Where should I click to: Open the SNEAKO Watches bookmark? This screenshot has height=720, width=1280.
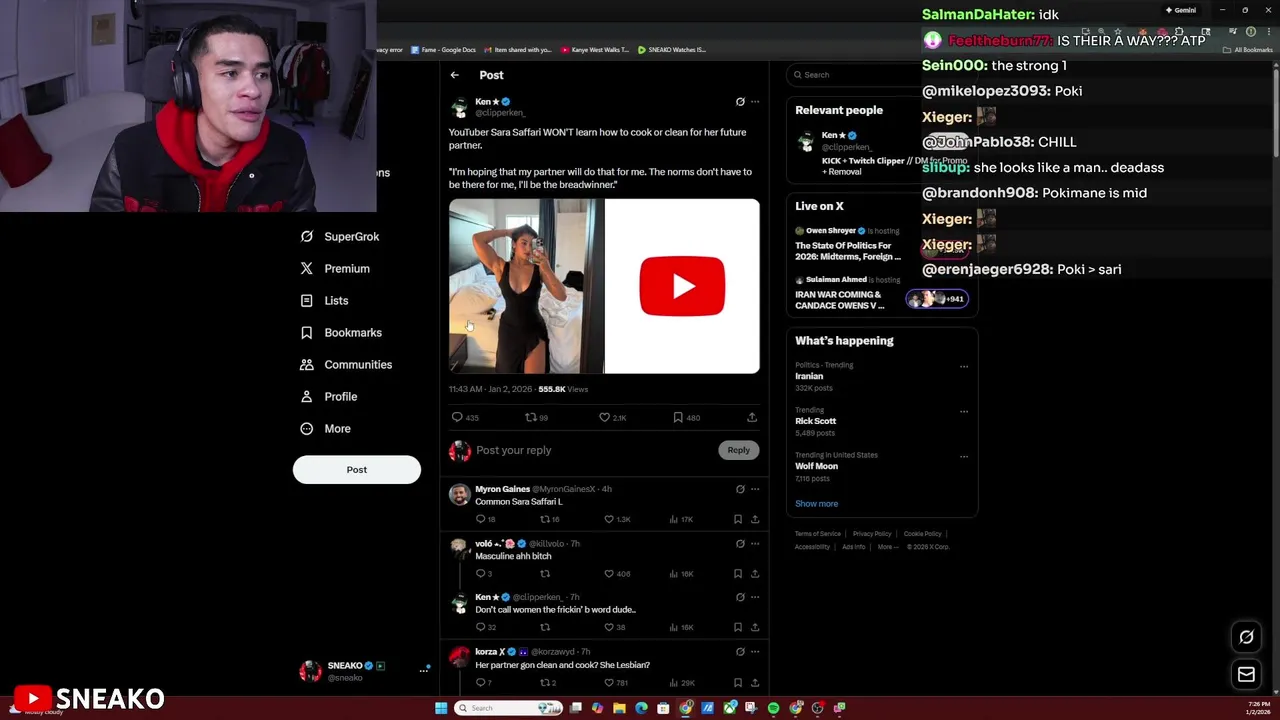point(672,49)
